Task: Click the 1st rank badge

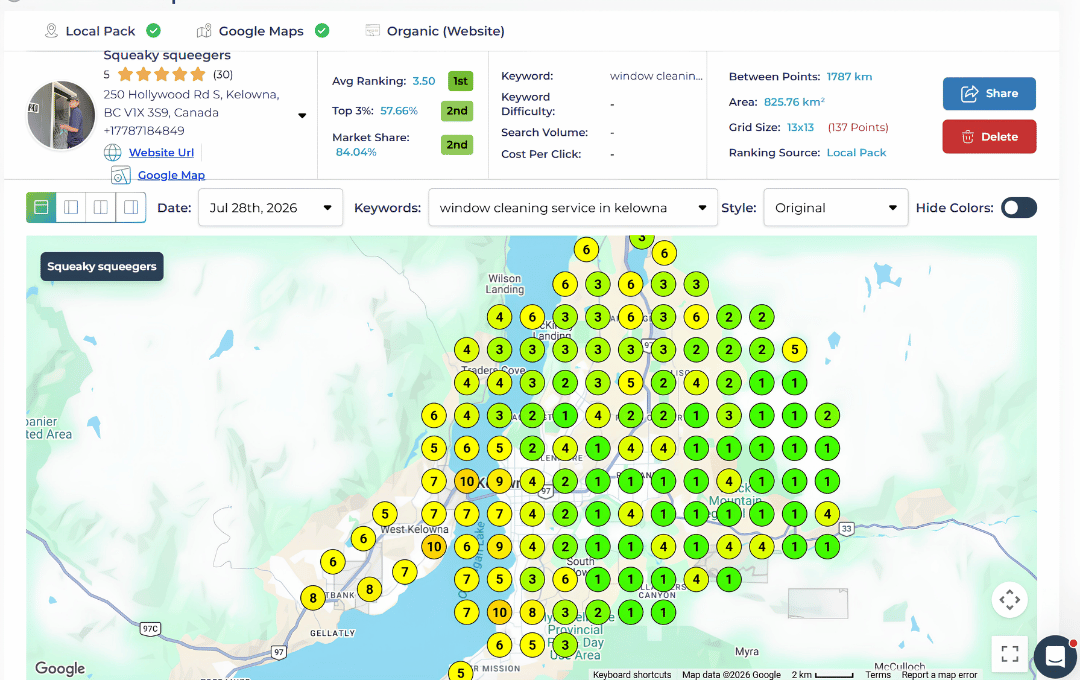Action: (x=460, y=81)
